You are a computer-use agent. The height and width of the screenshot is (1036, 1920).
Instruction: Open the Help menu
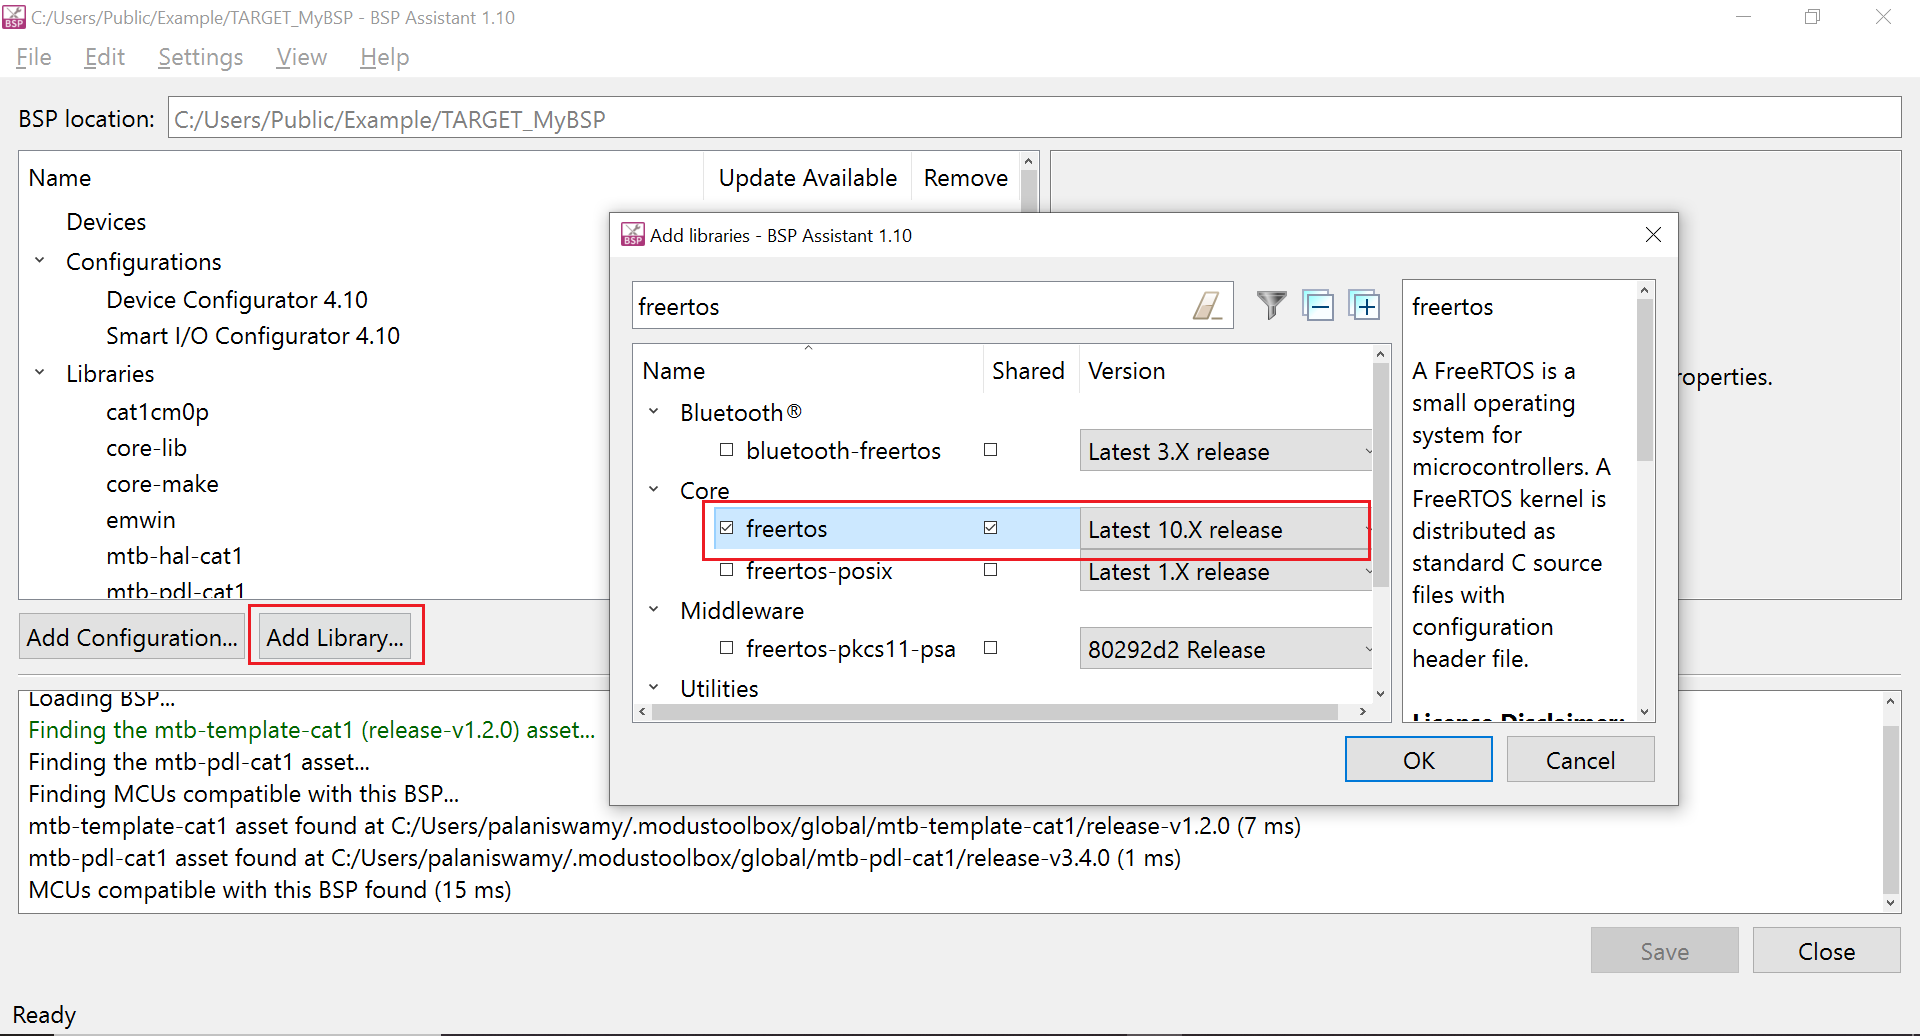[384, 57]
